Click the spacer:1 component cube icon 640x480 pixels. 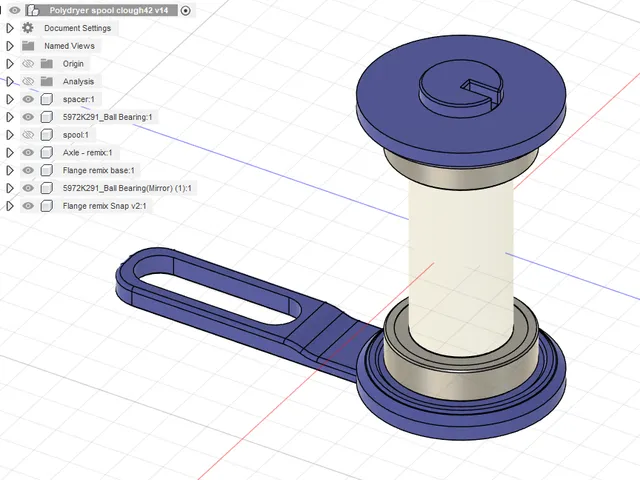[x=47, y=99]
